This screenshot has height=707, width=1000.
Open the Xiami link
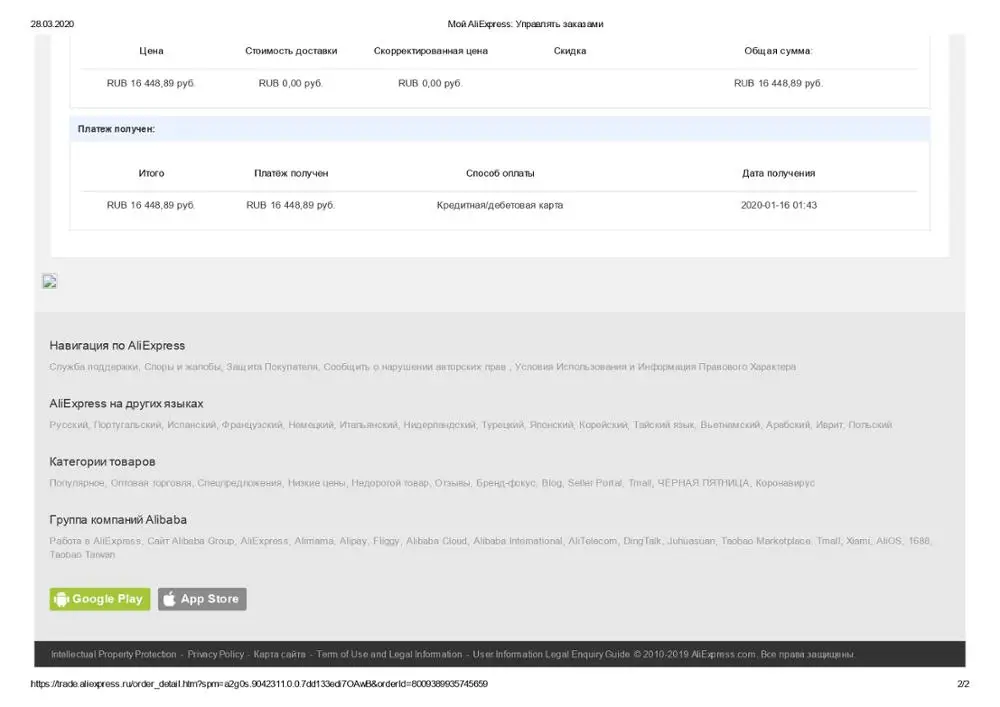tap(858, 541)
